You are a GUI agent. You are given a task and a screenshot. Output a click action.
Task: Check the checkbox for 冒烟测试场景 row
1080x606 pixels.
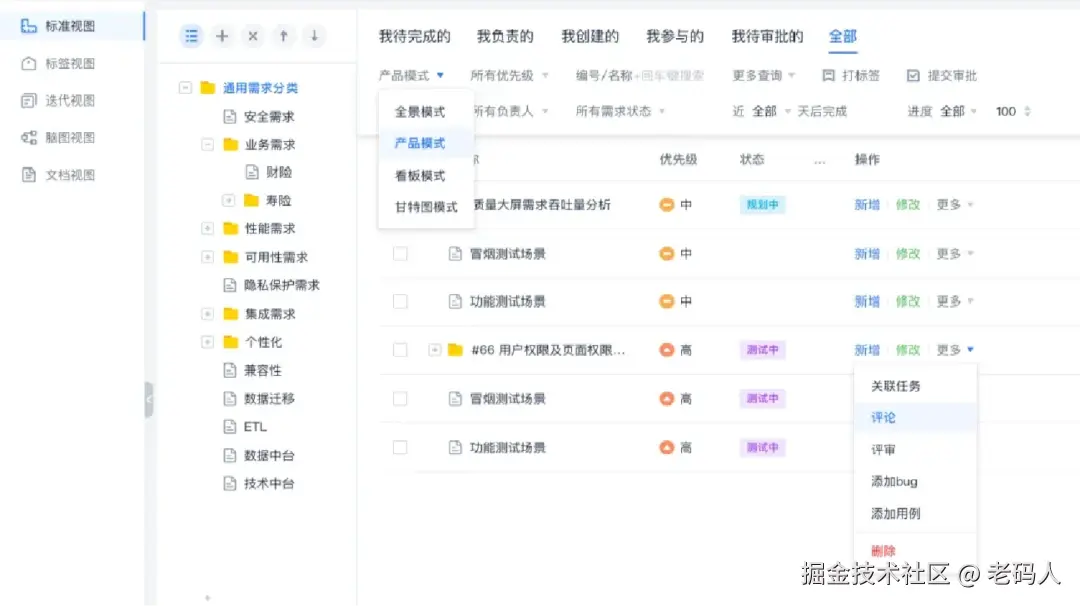pyautogui.click(x=400, y=253)
